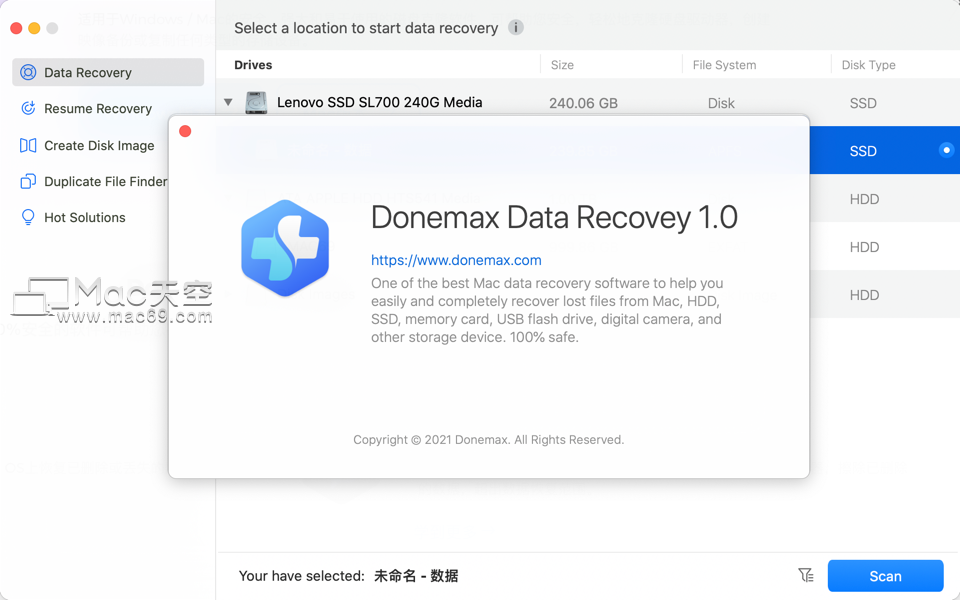The width and height of the screenshot is (960, 600).
Task: Click the File System column header
Action: point(724,65)
